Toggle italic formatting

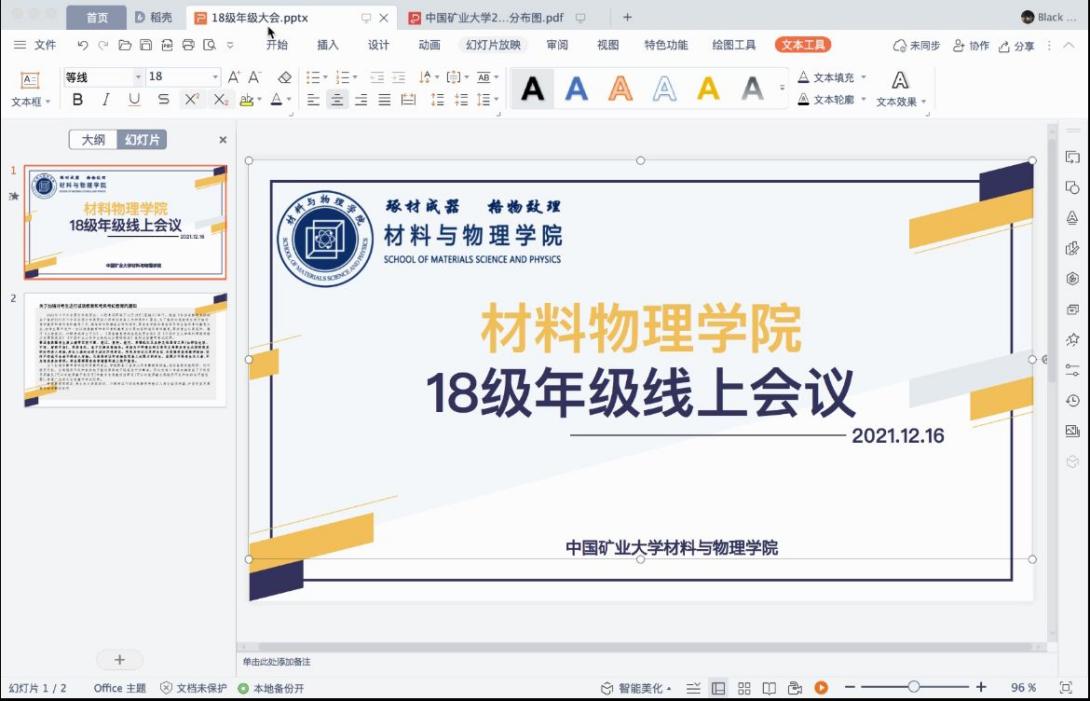point(105,100)
